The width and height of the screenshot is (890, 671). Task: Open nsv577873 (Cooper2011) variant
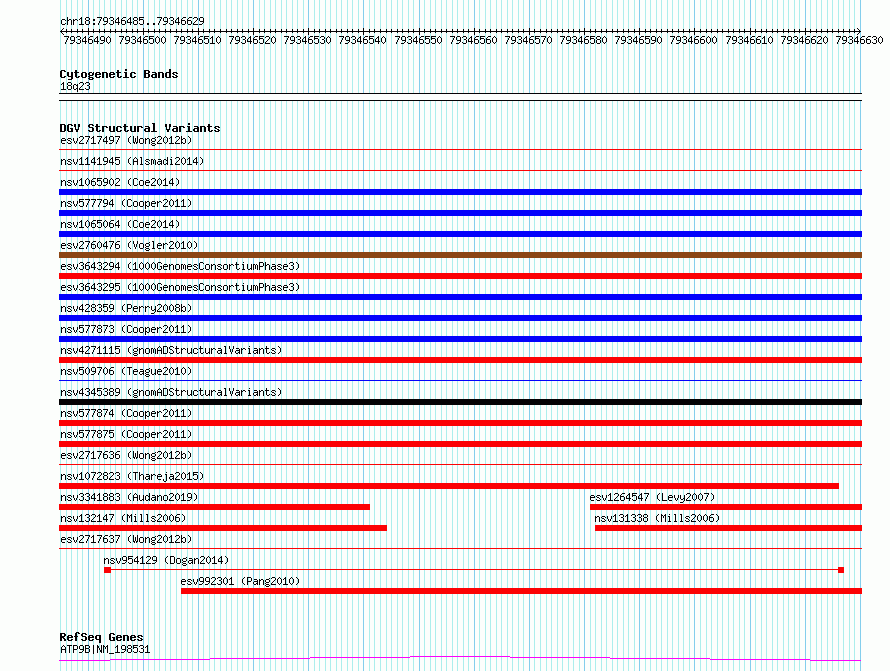[x=126, y=329]
